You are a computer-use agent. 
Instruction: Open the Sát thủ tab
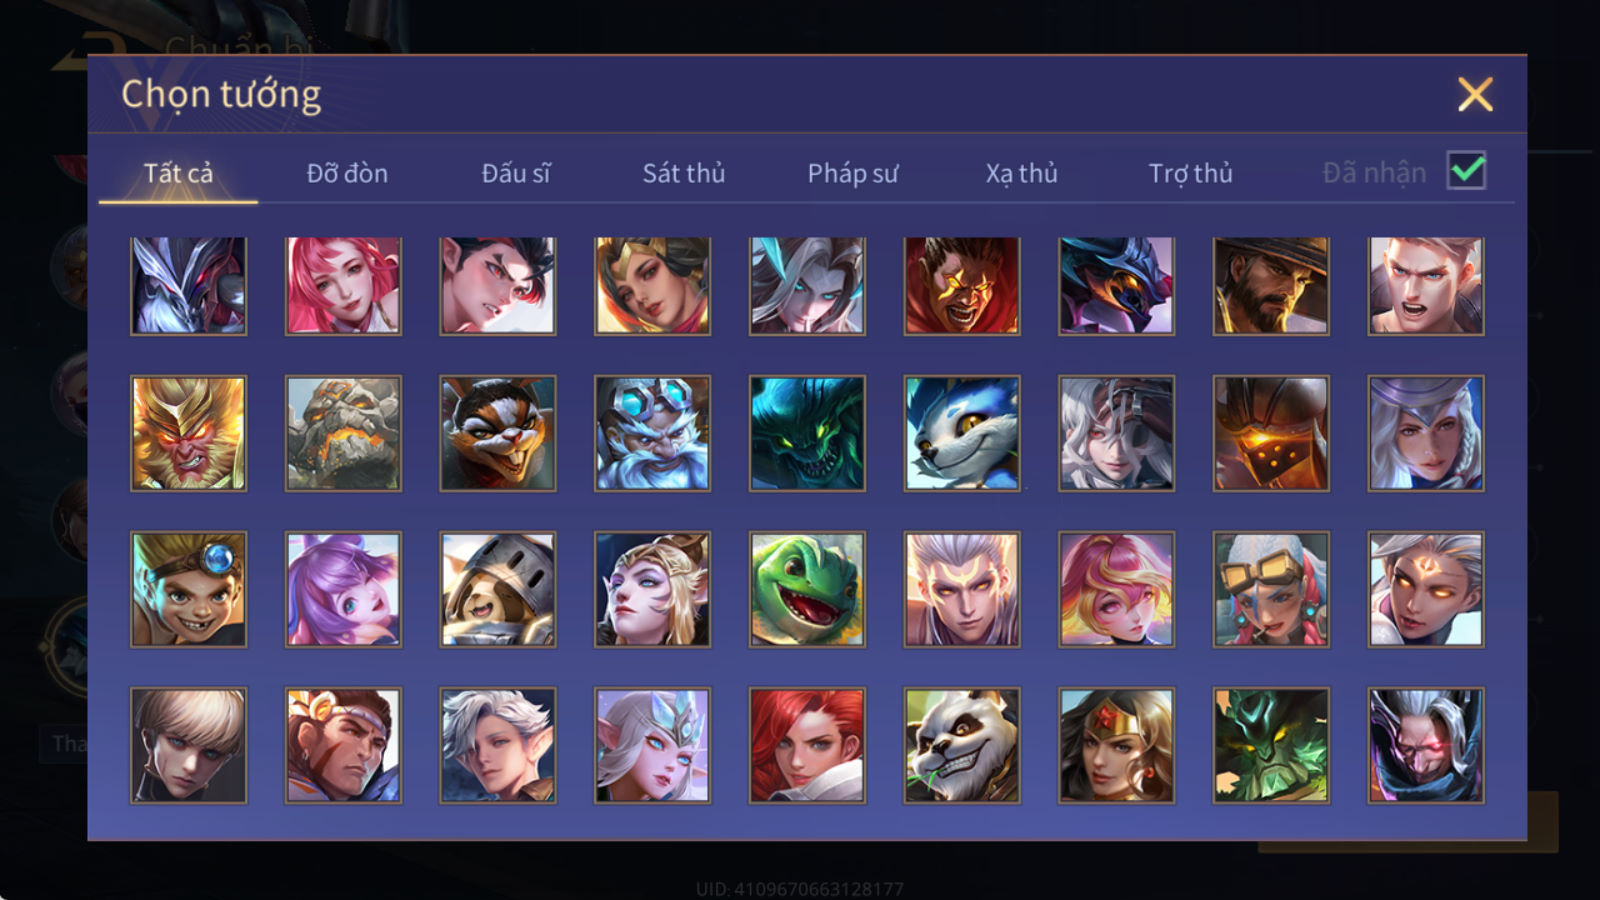pos(683,173)
